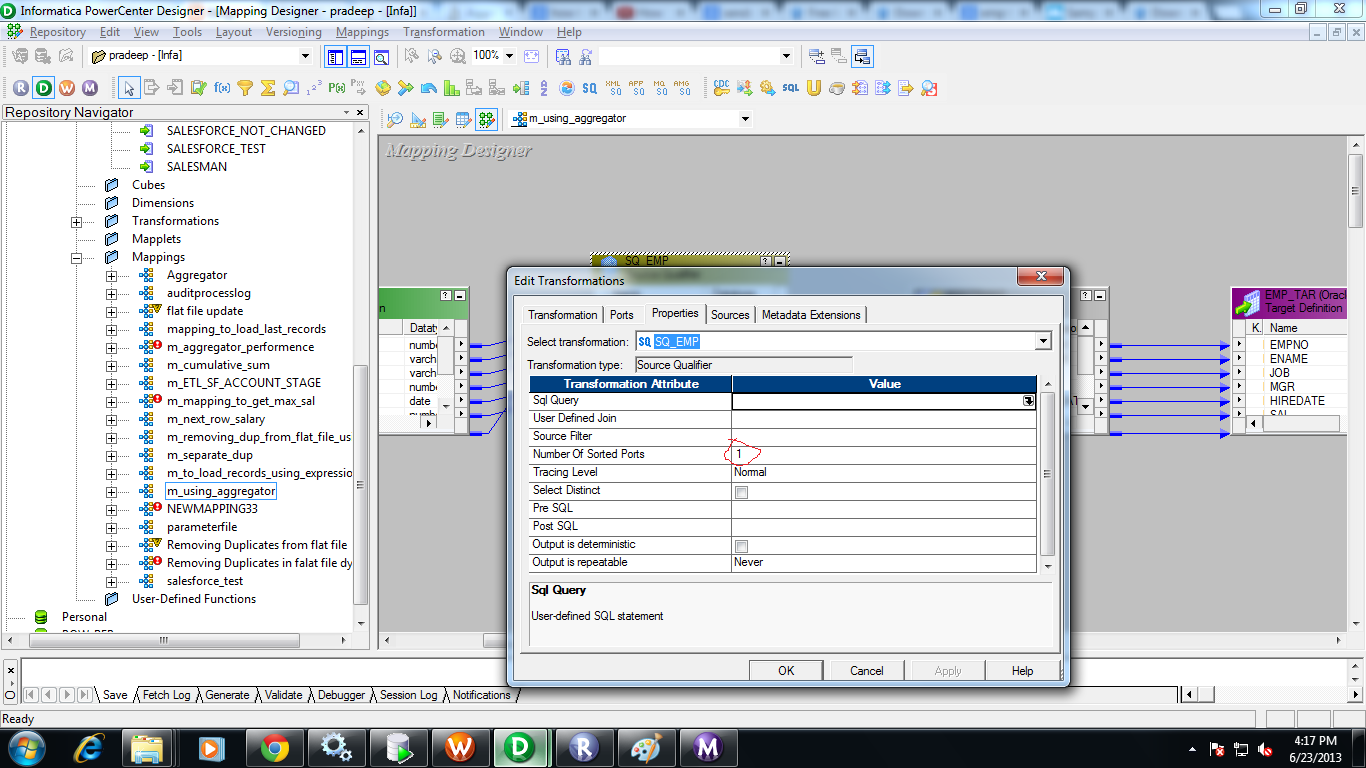Click the SQ source qualifier toolbar icon
The width and height of the screenshot is (1366, 768).
pos(589,88)
